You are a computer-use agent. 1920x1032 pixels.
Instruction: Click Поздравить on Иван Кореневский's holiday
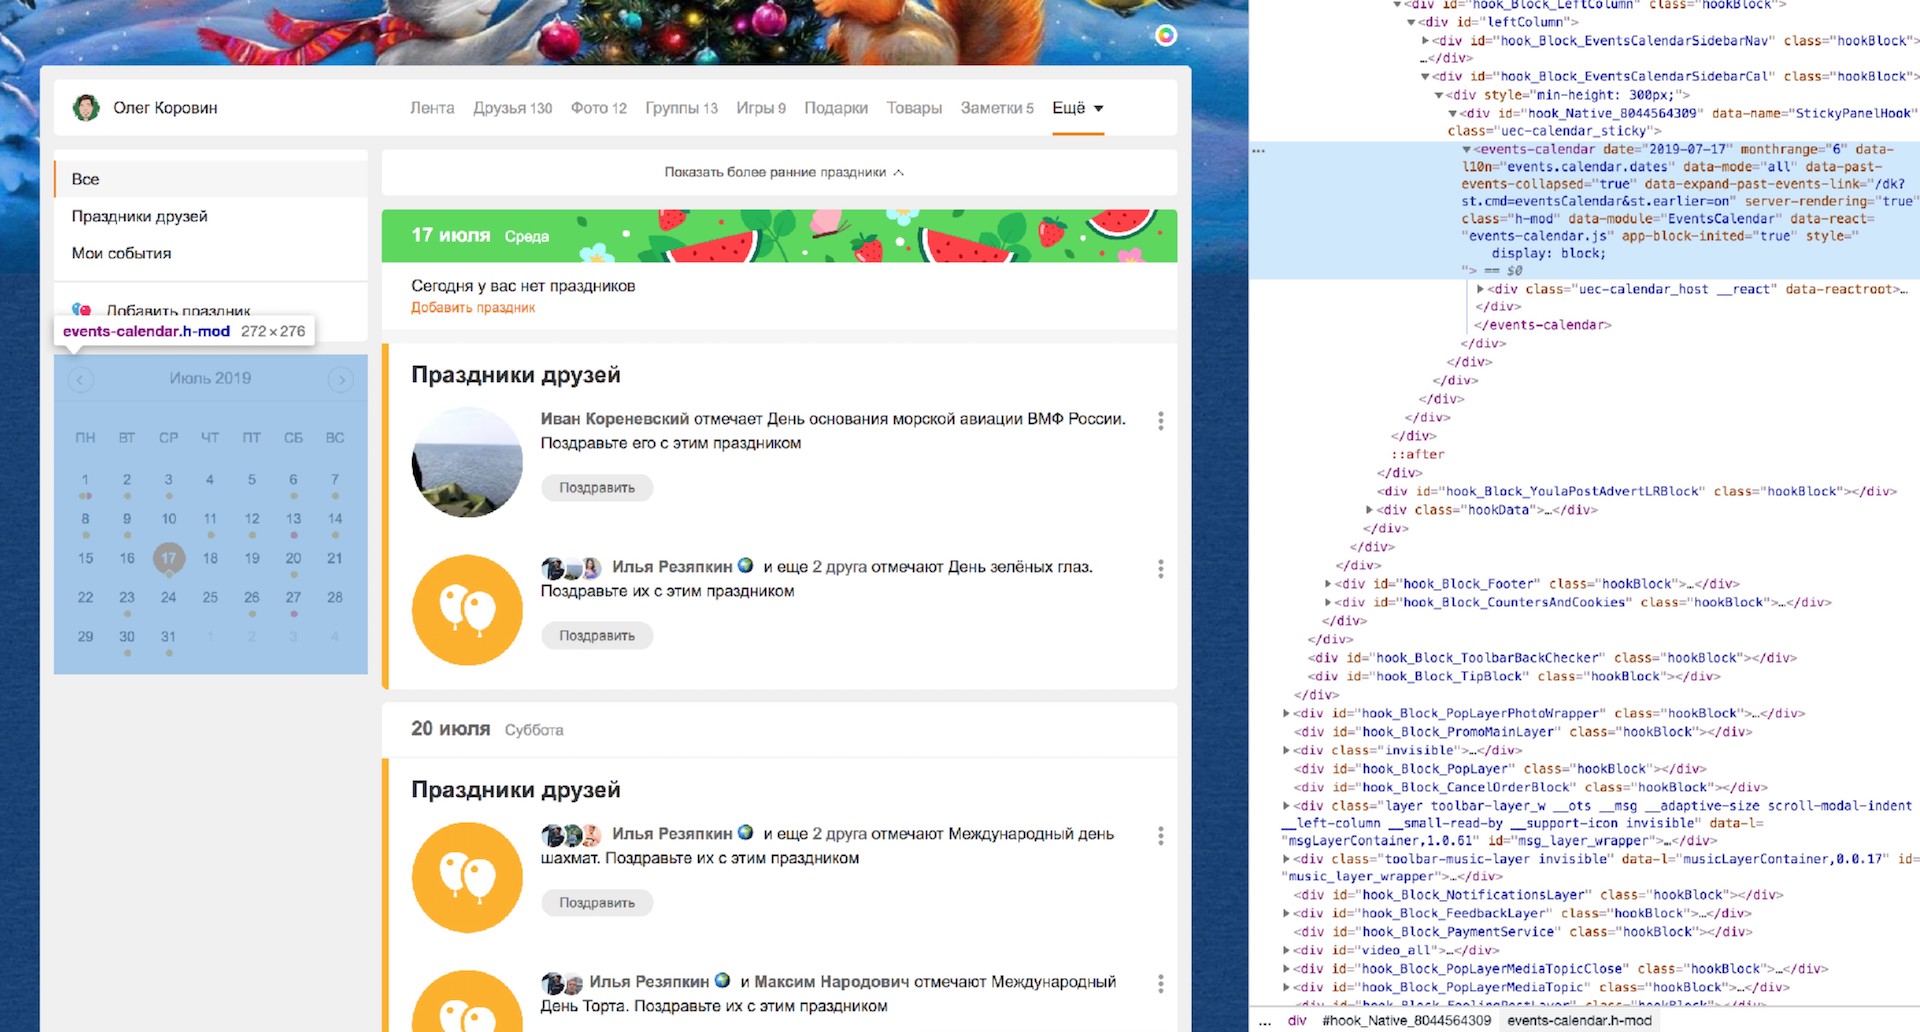596,488
